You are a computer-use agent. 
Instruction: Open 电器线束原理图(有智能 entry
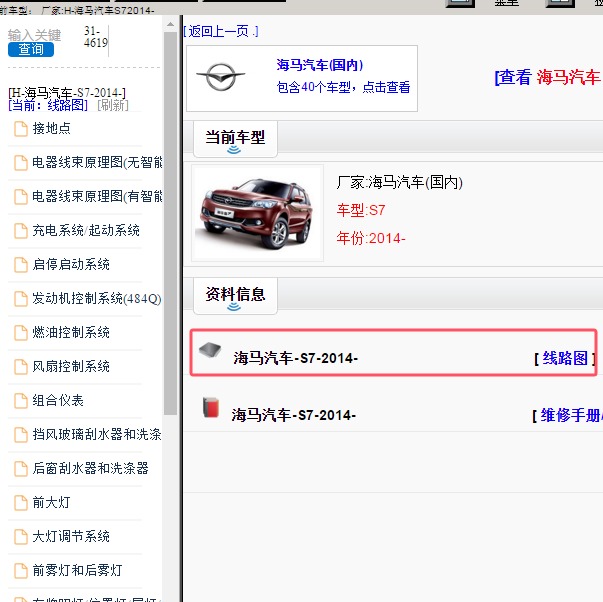point(97,196)
